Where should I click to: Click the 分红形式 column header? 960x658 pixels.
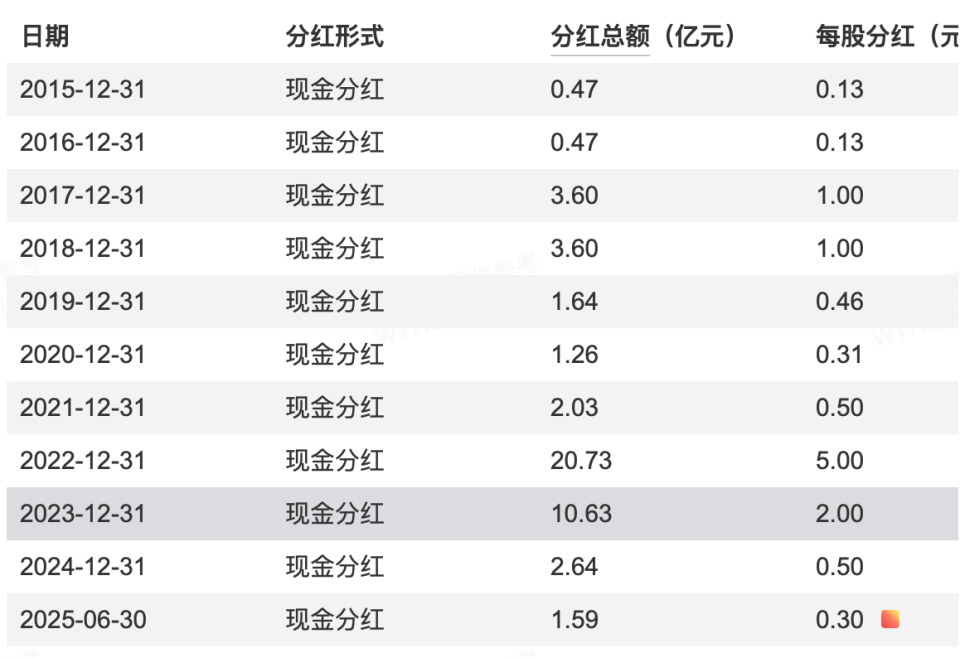coord(334,37)
